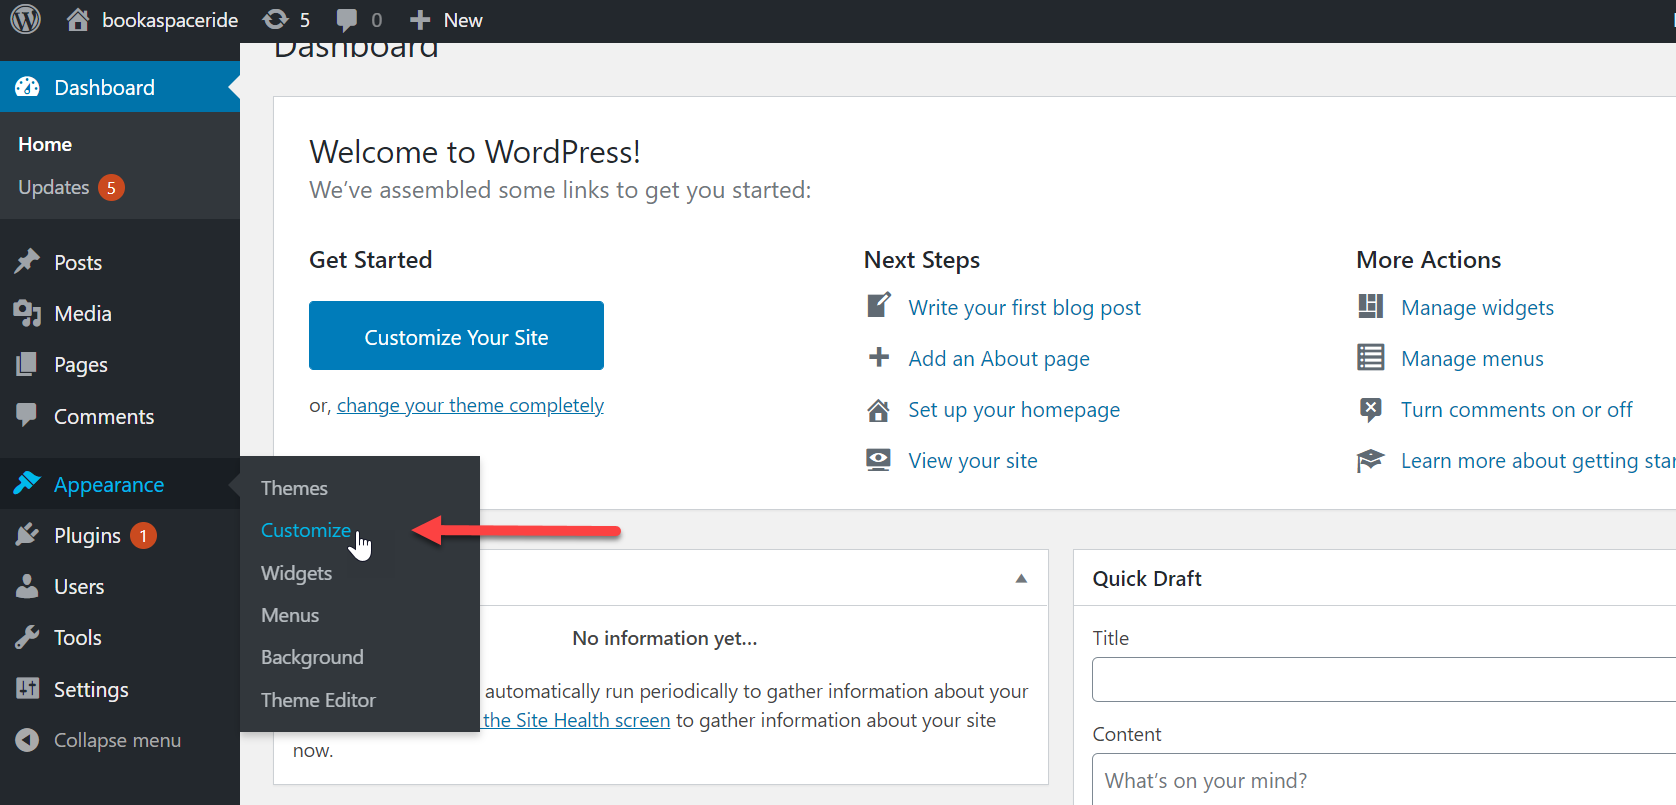Click the plus icon beside Add an About page

pyautogui.click(x=879, y=357)
